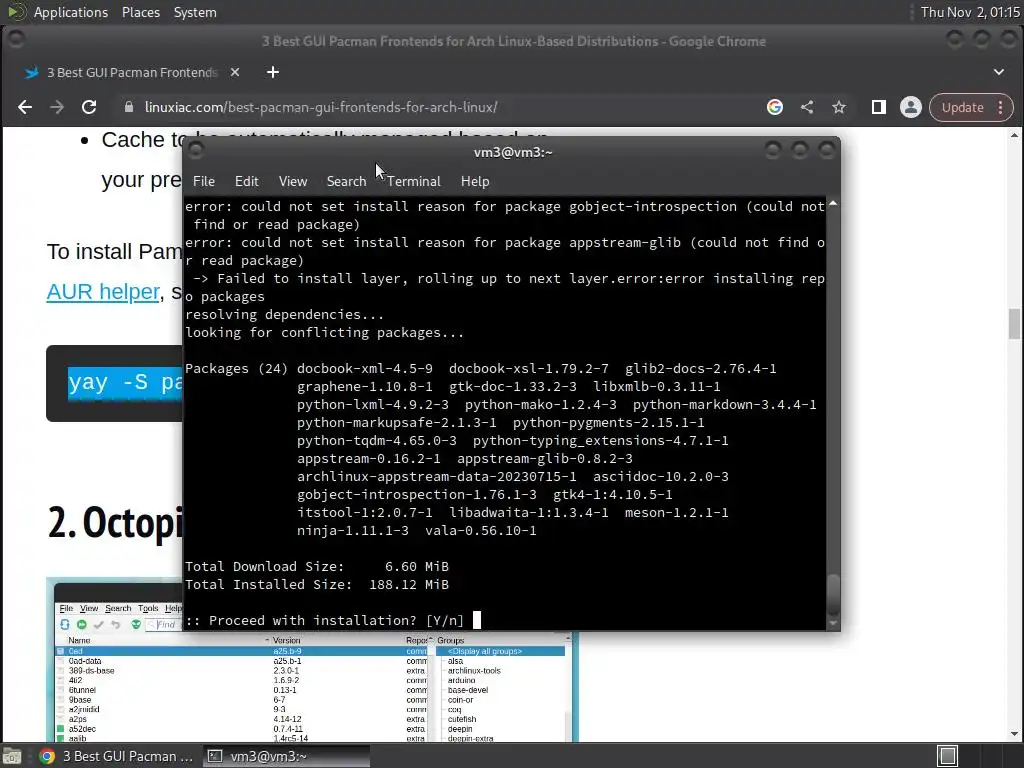1024x768 pixels.
Task: Click terminal scrollbar up arrow
Action: click(x=833, y=204)
